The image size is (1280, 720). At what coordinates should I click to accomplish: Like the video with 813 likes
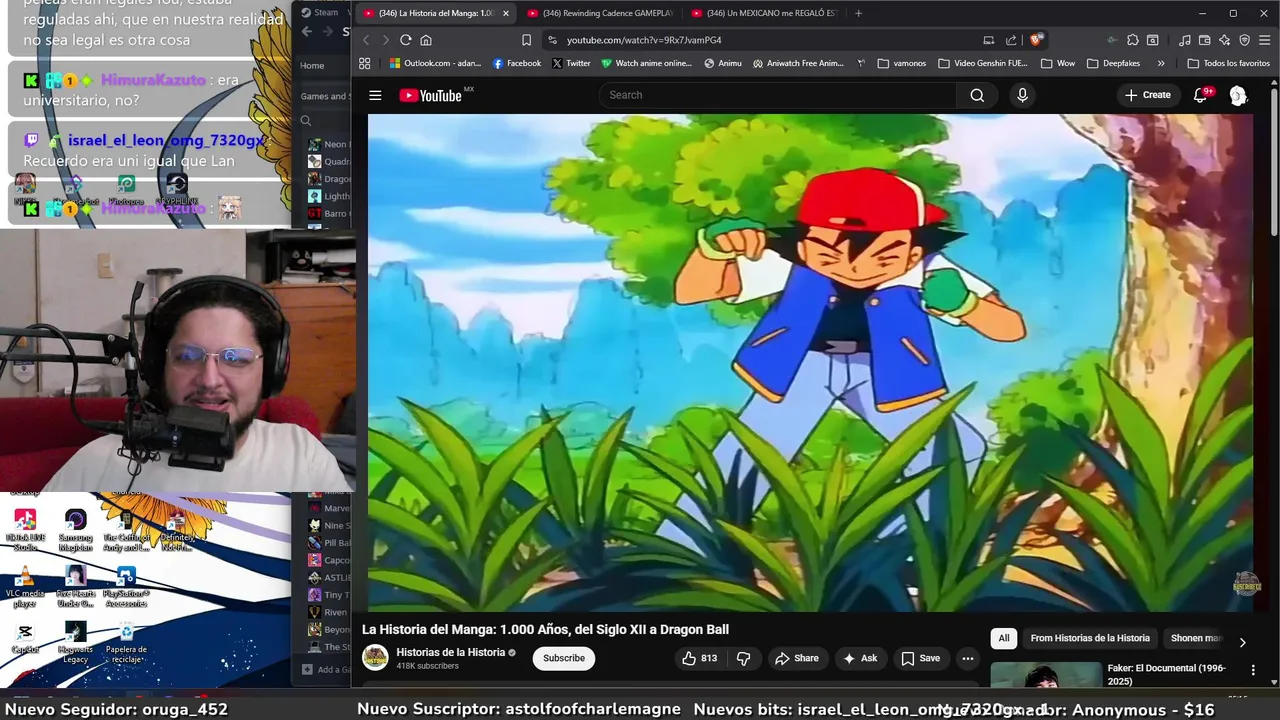tap(699, 658)
